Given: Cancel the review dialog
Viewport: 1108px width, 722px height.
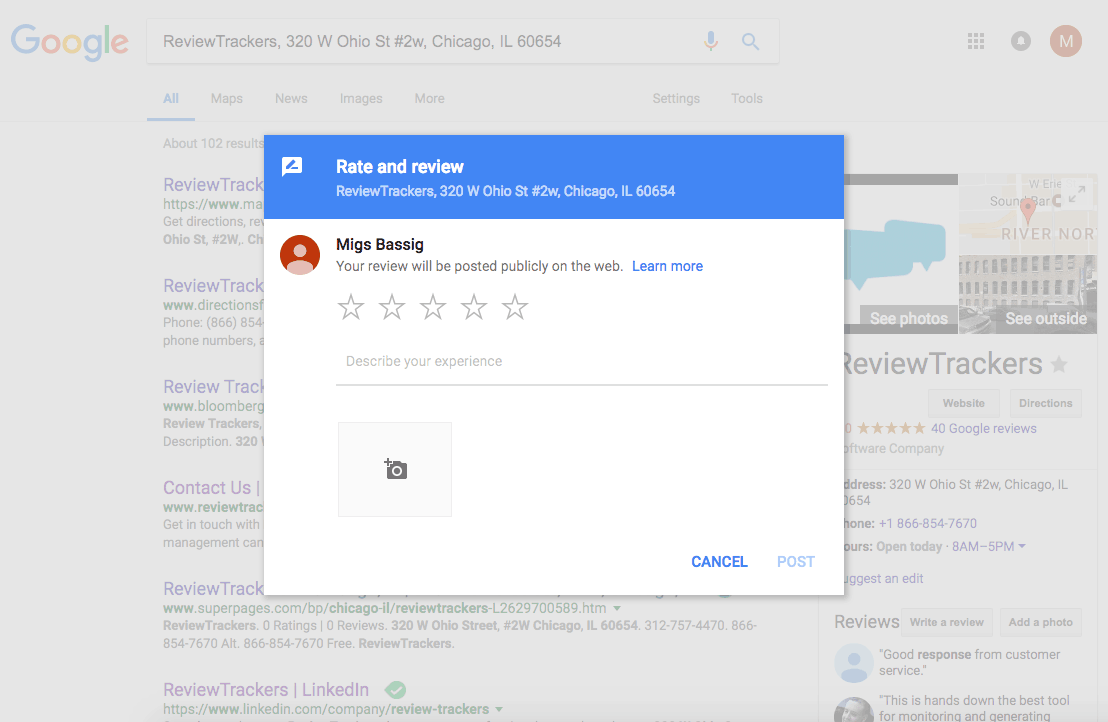Looking at the screenshot, I should 719,562.
